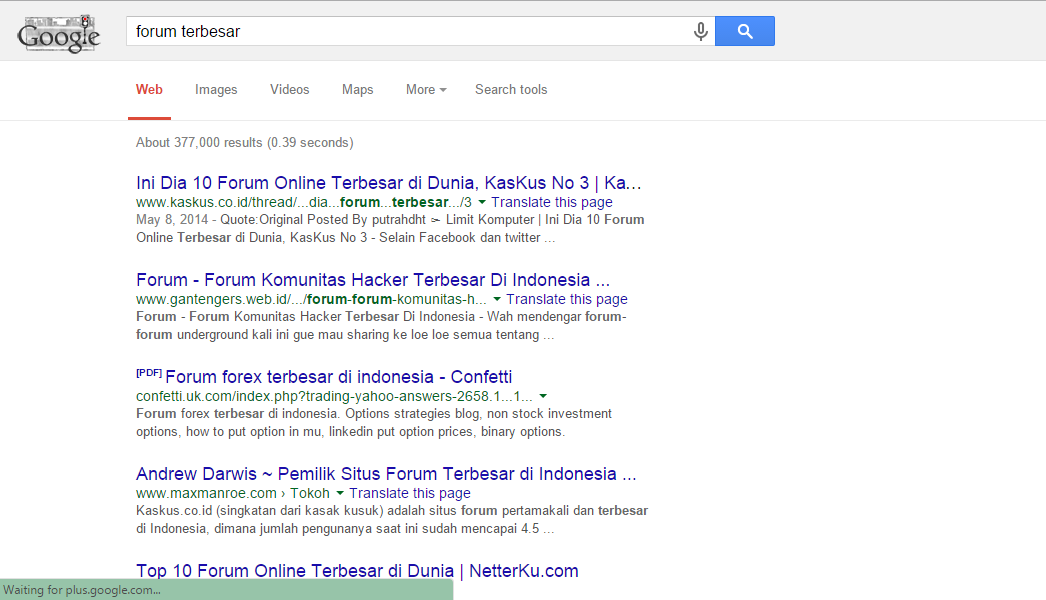1046x600 pixels.
Task: Open 'Forum forex terbesar di indonesia' result
Action: (x=339, y=376)
